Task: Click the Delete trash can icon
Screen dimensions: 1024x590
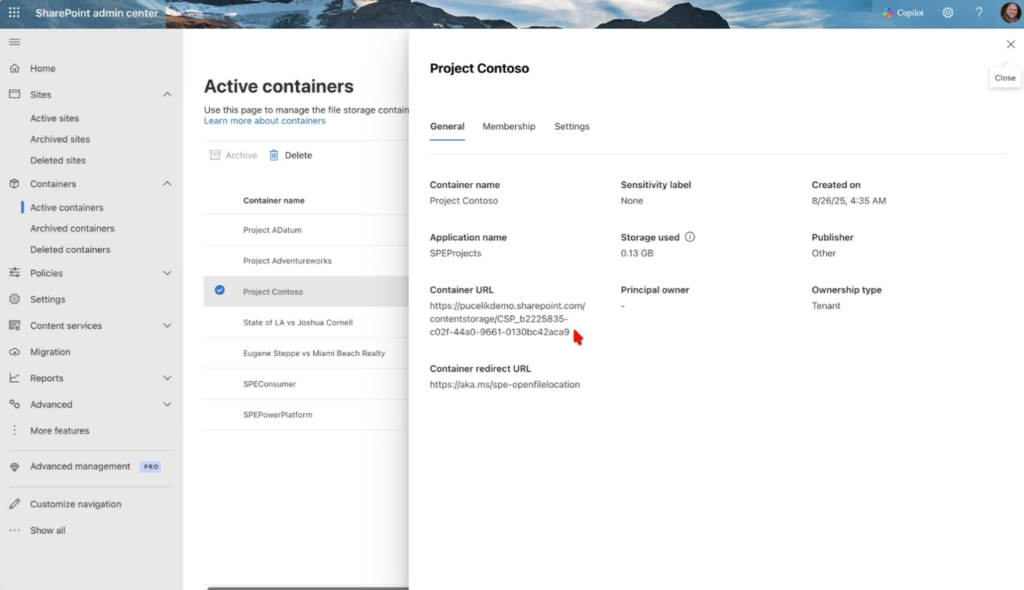Action: tap(274, 155)
